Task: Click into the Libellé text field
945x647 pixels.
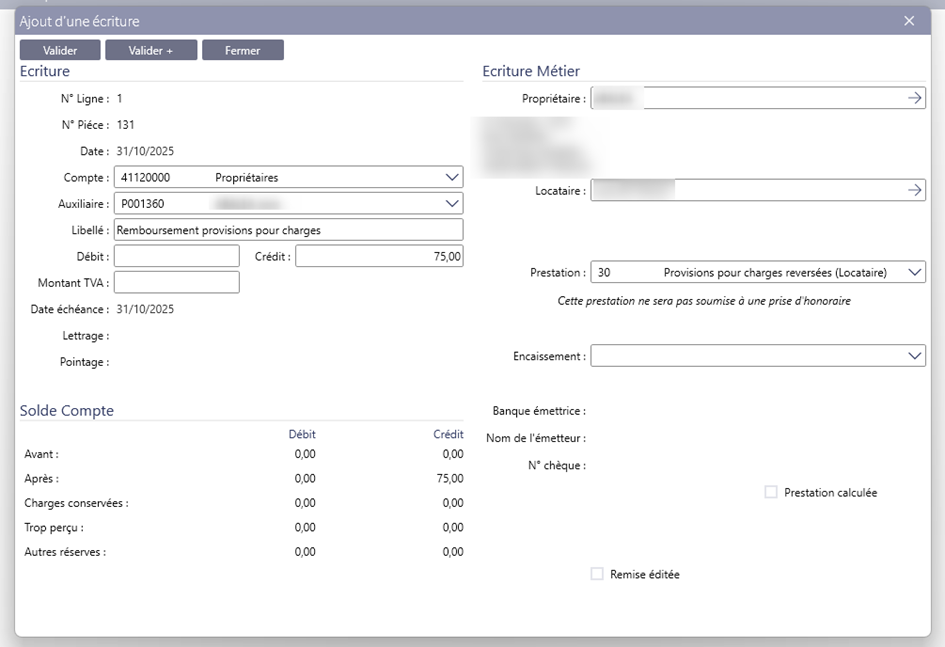Action: (288, 230)
